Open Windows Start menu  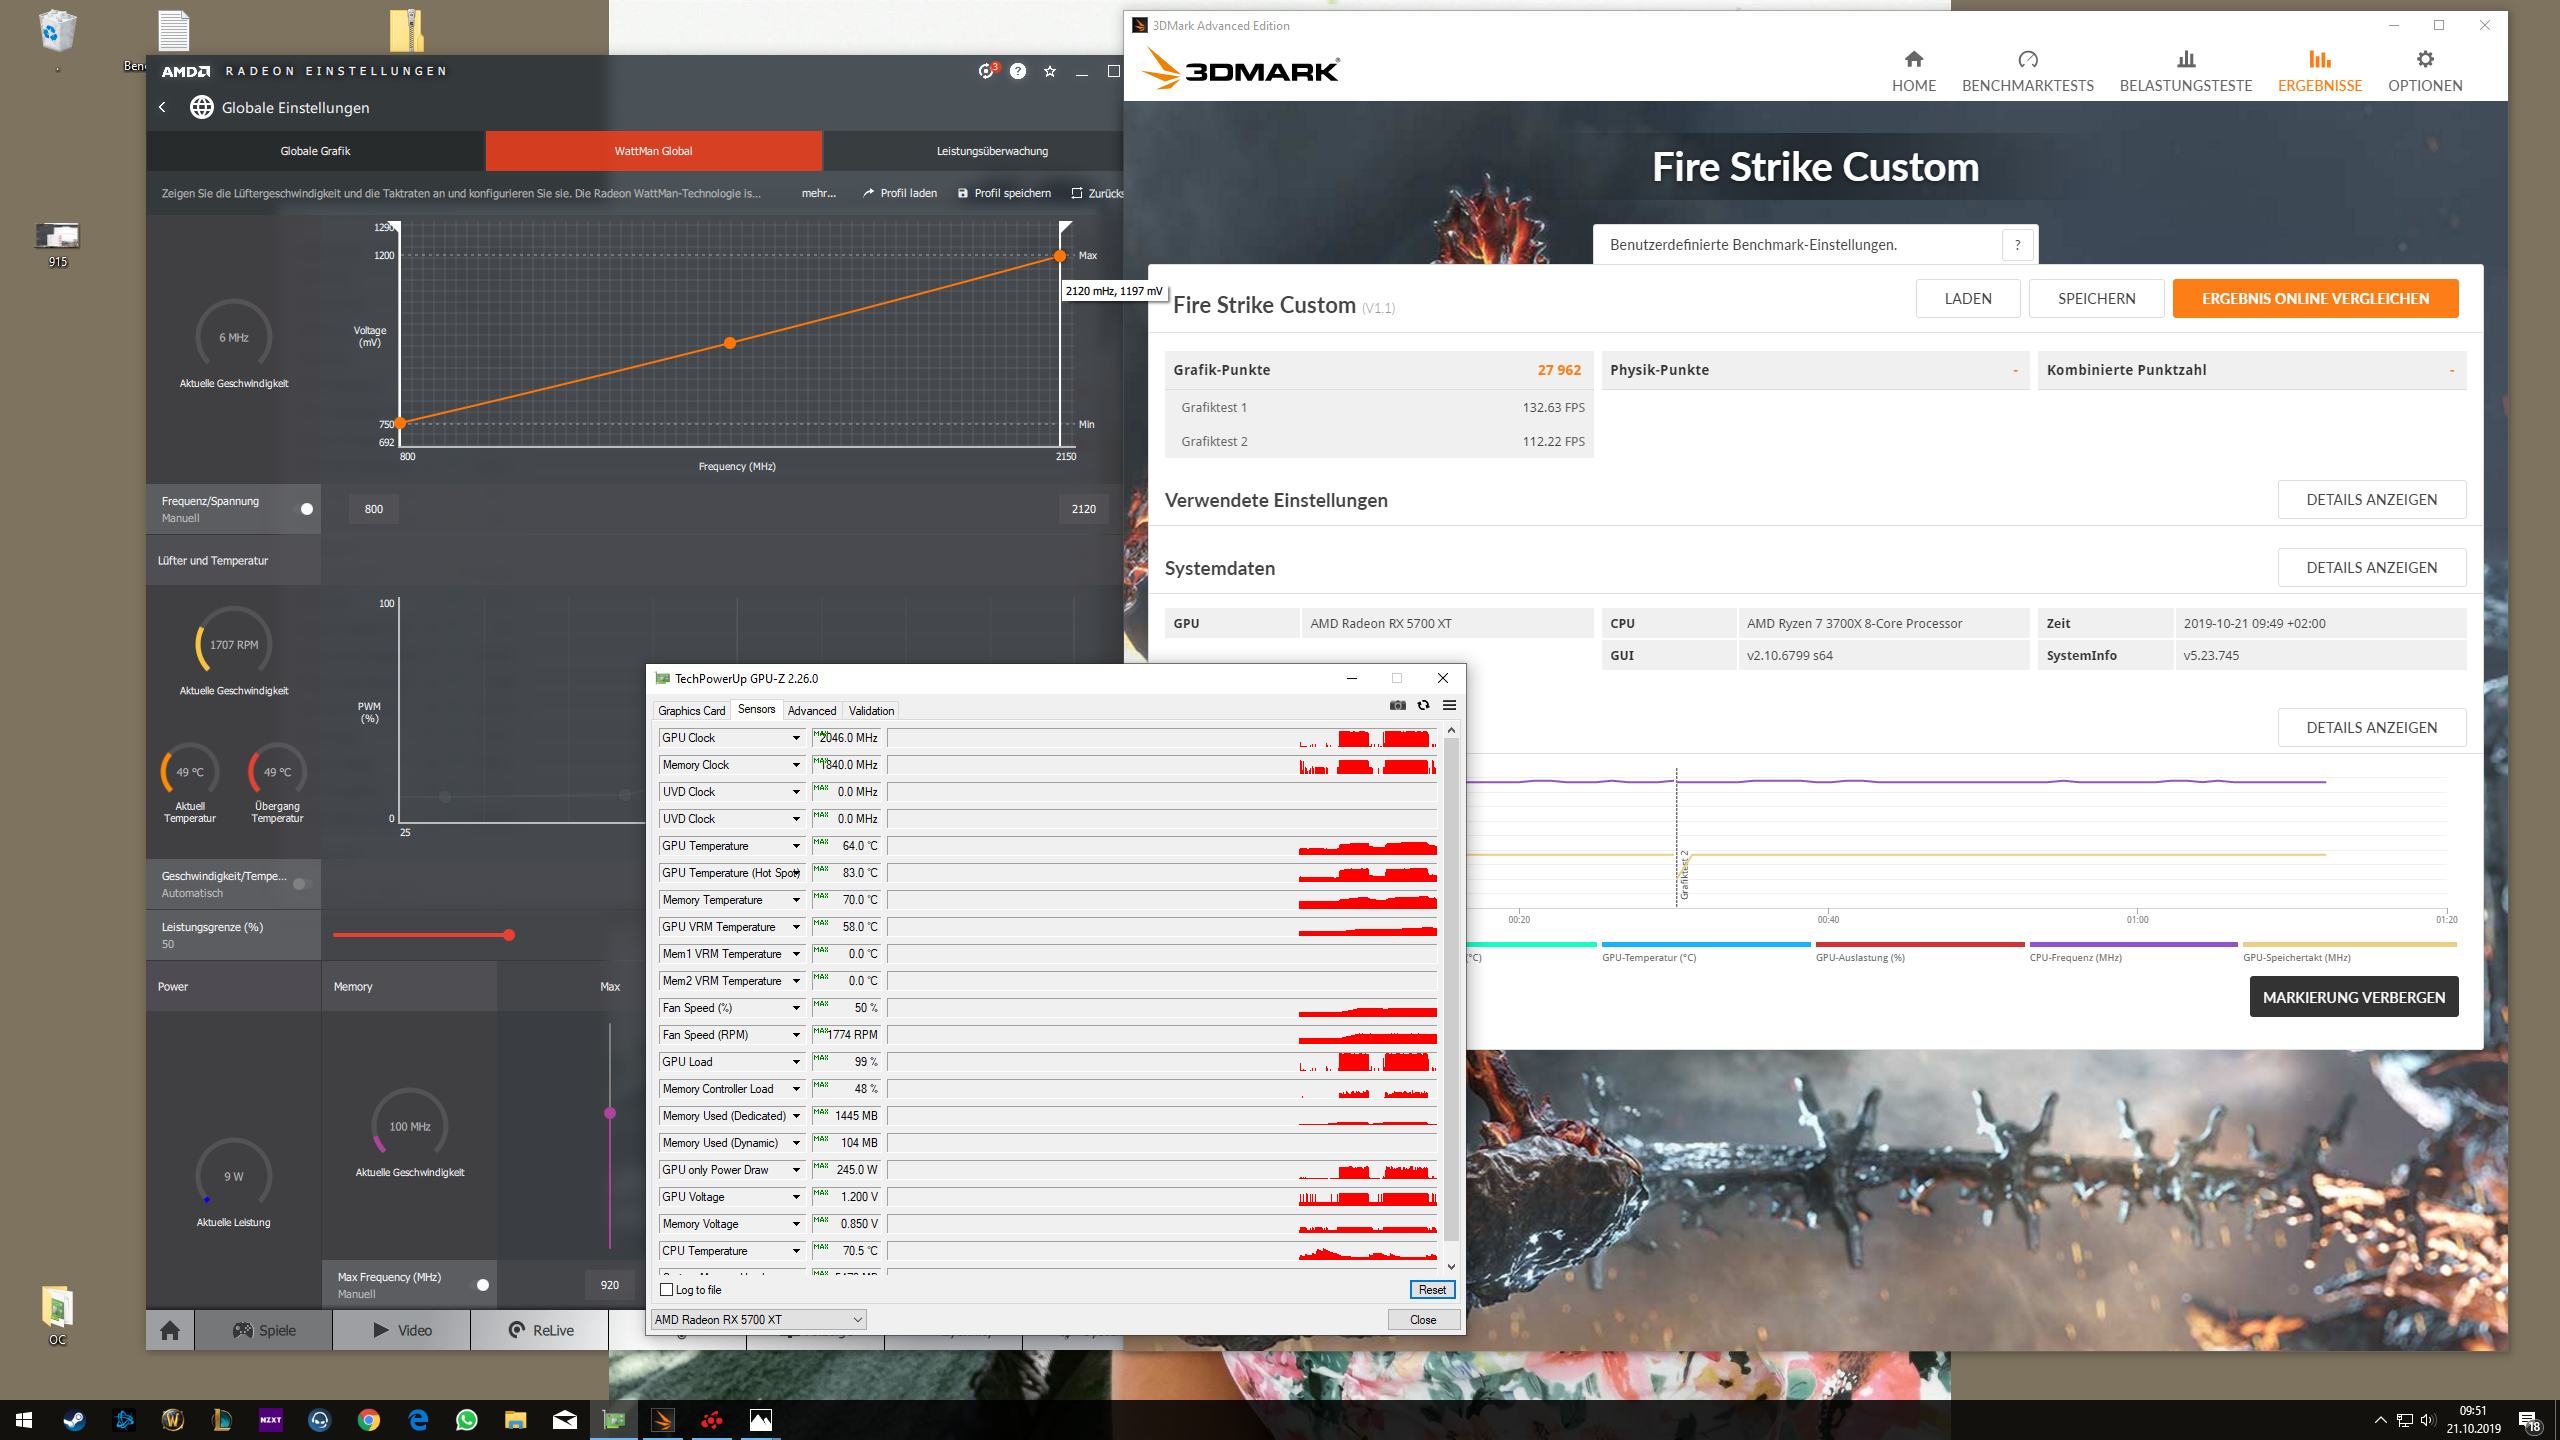(24, 1420)
